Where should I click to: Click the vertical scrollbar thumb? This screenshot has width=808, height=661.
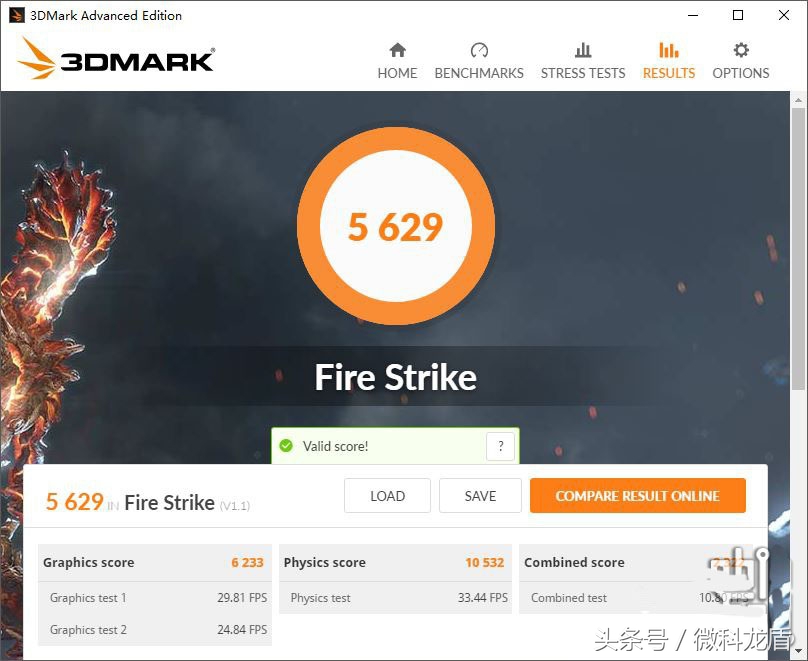point(798,249)
